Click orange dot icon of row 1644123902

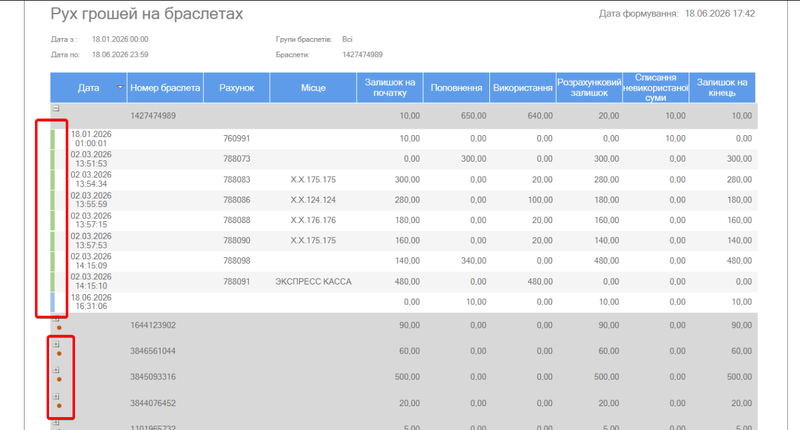[59, 327]
